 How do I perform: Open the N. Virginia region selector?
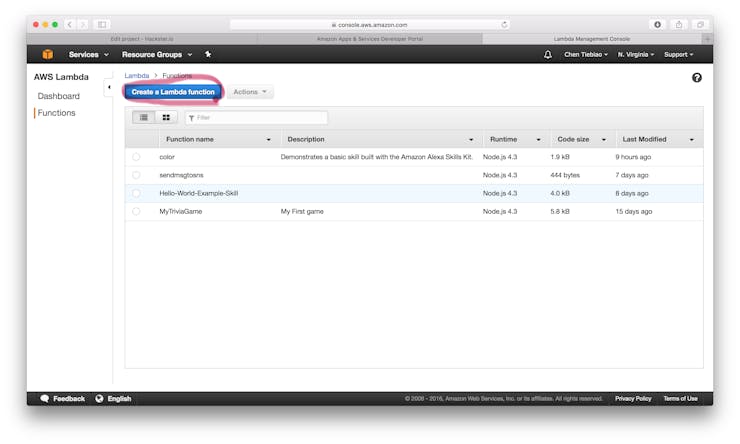(x=636, y=55)
